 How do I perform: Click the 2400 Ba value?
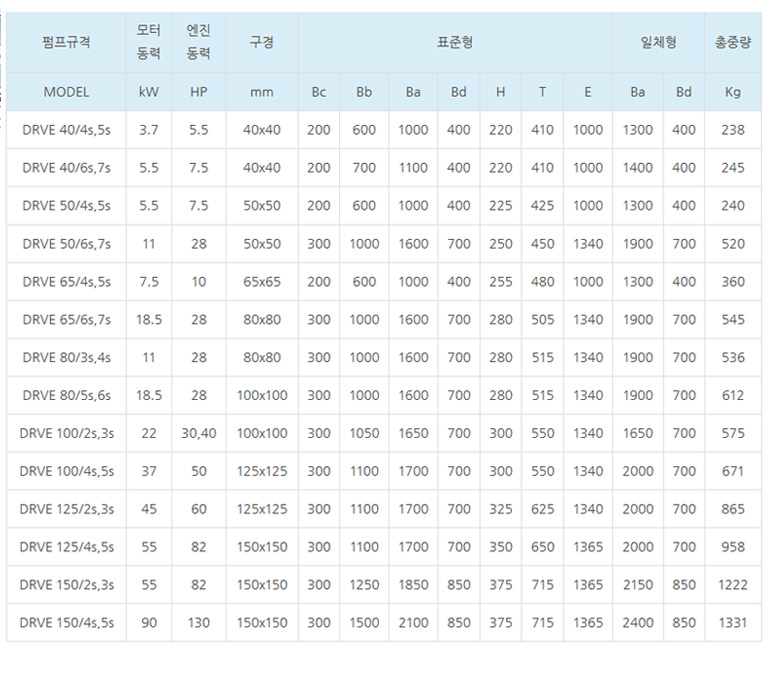(637, 623)
